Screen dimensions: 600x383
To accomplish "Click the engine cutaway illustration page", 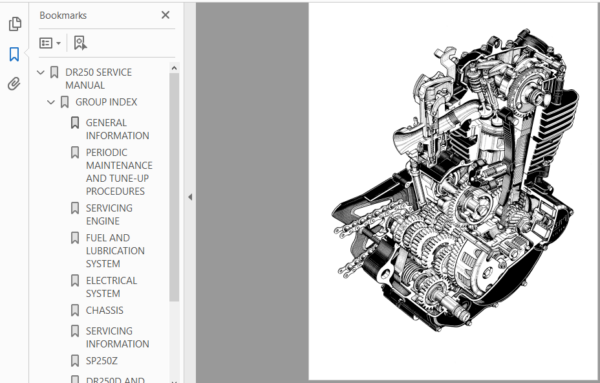I will pyautogui.click(x=454, y=191).
